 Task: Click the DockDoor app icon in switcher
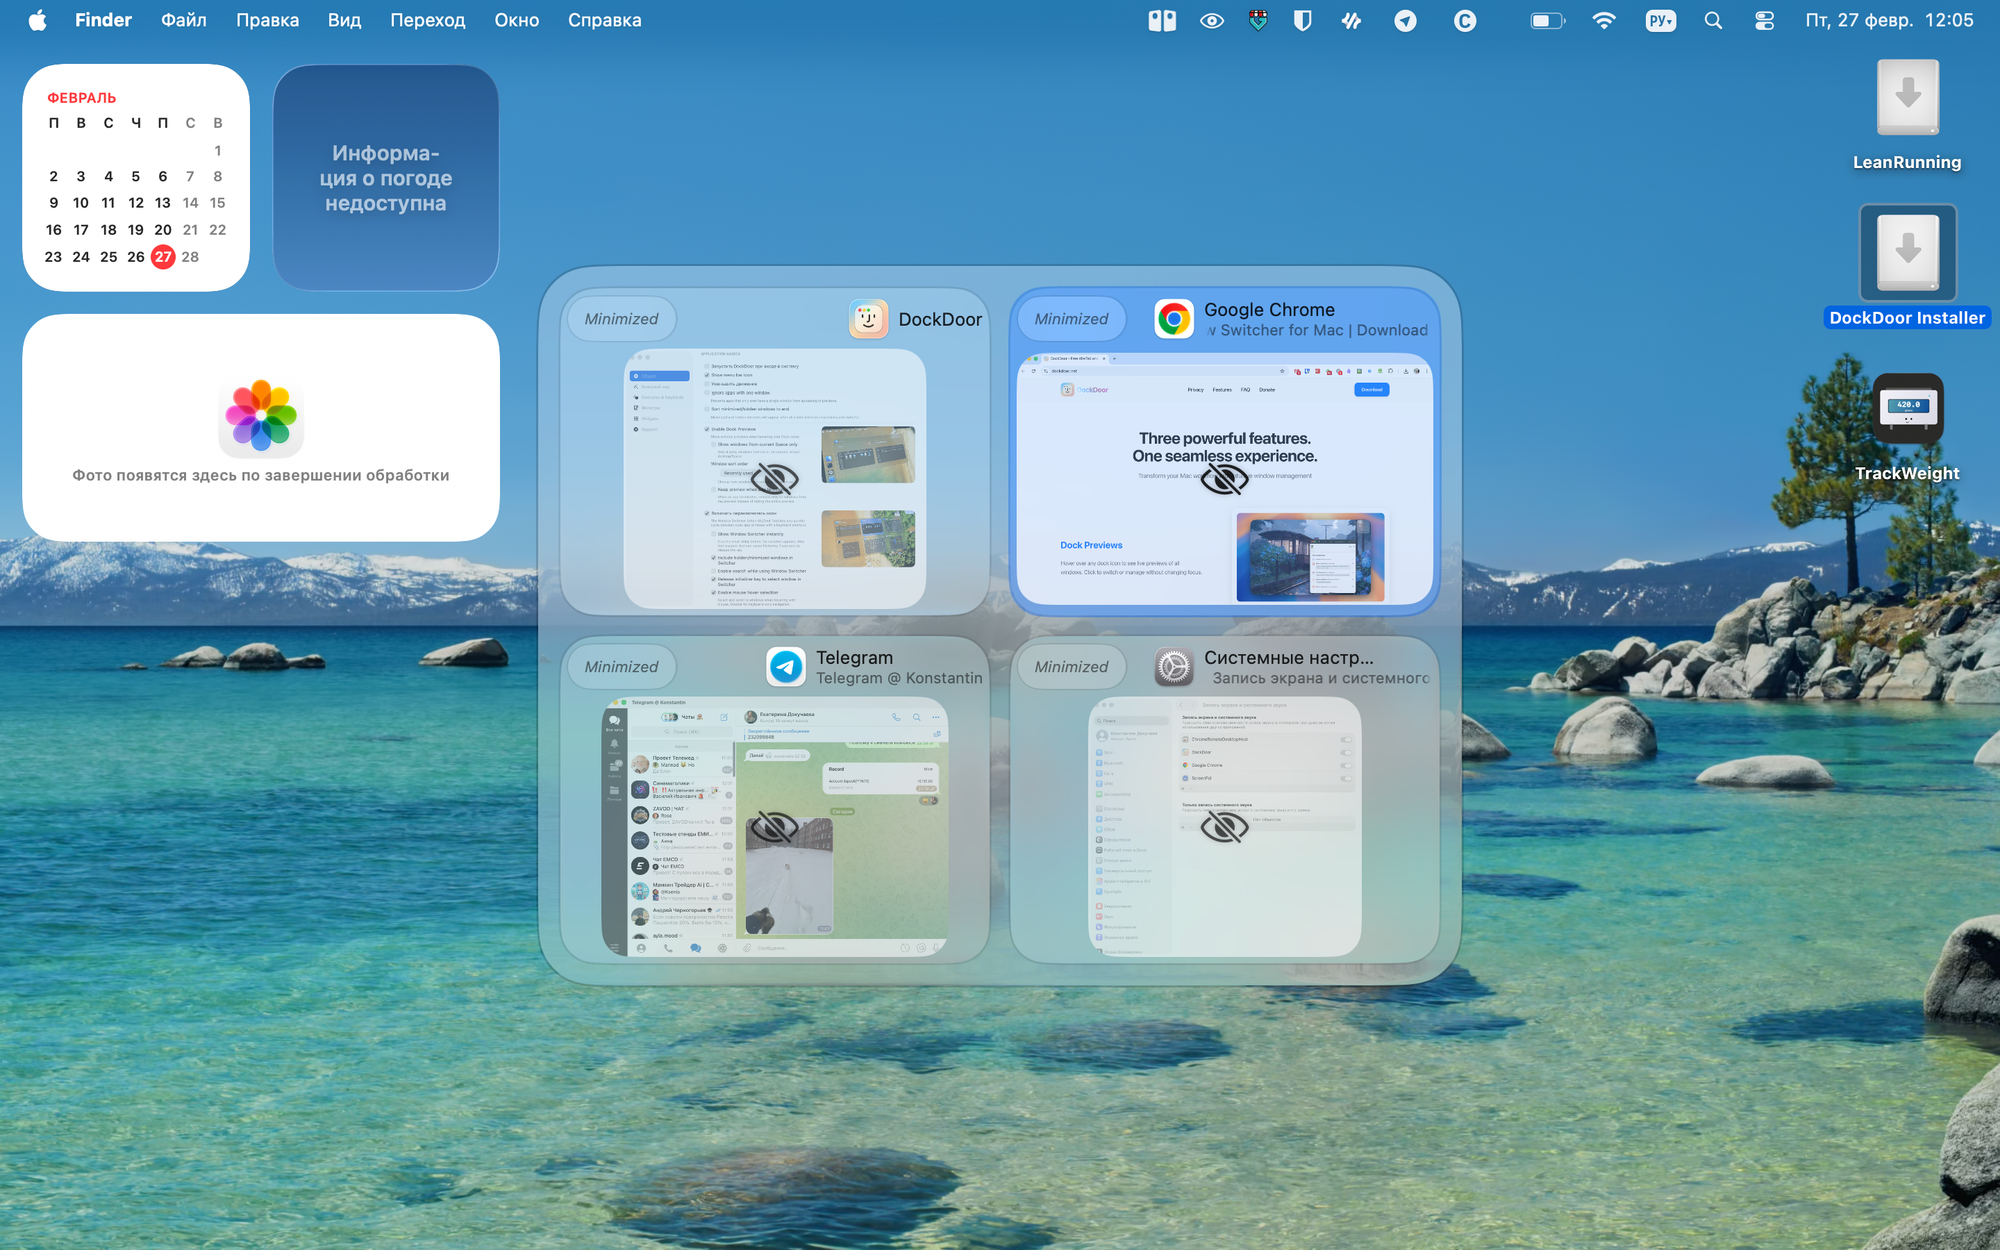868,319
